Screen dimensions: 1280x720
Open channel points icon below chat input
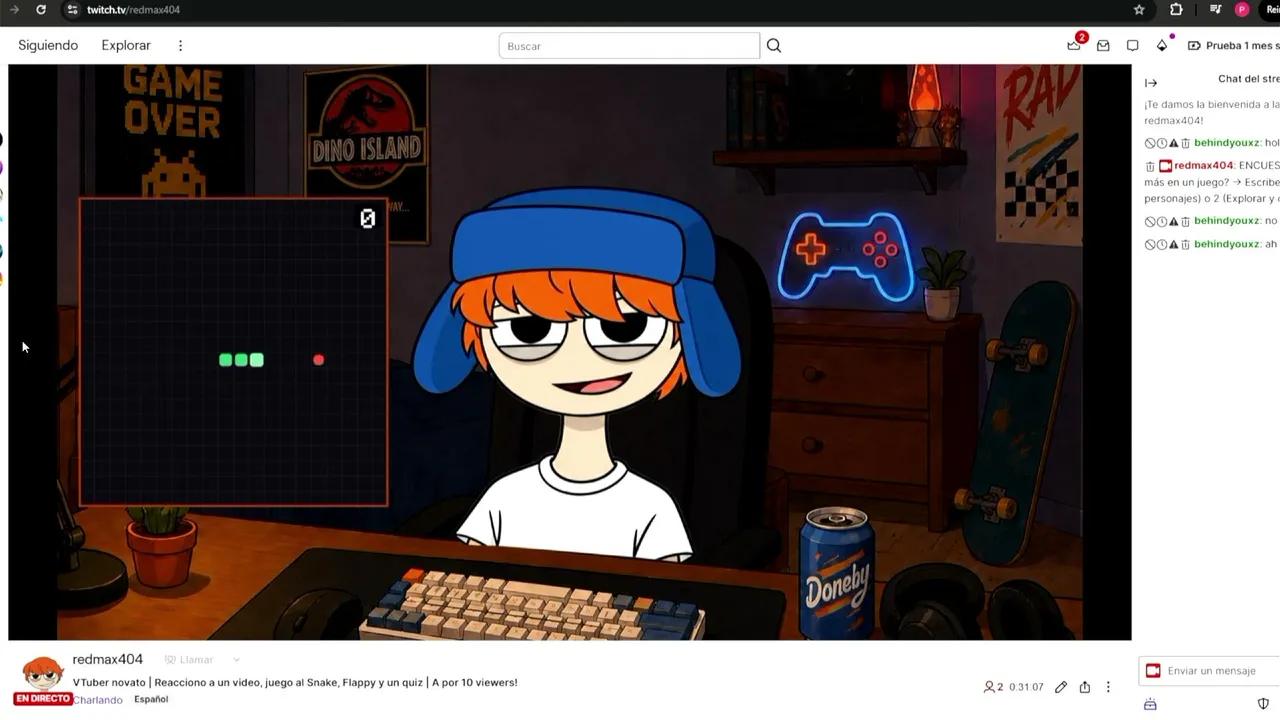[1150, 705]
